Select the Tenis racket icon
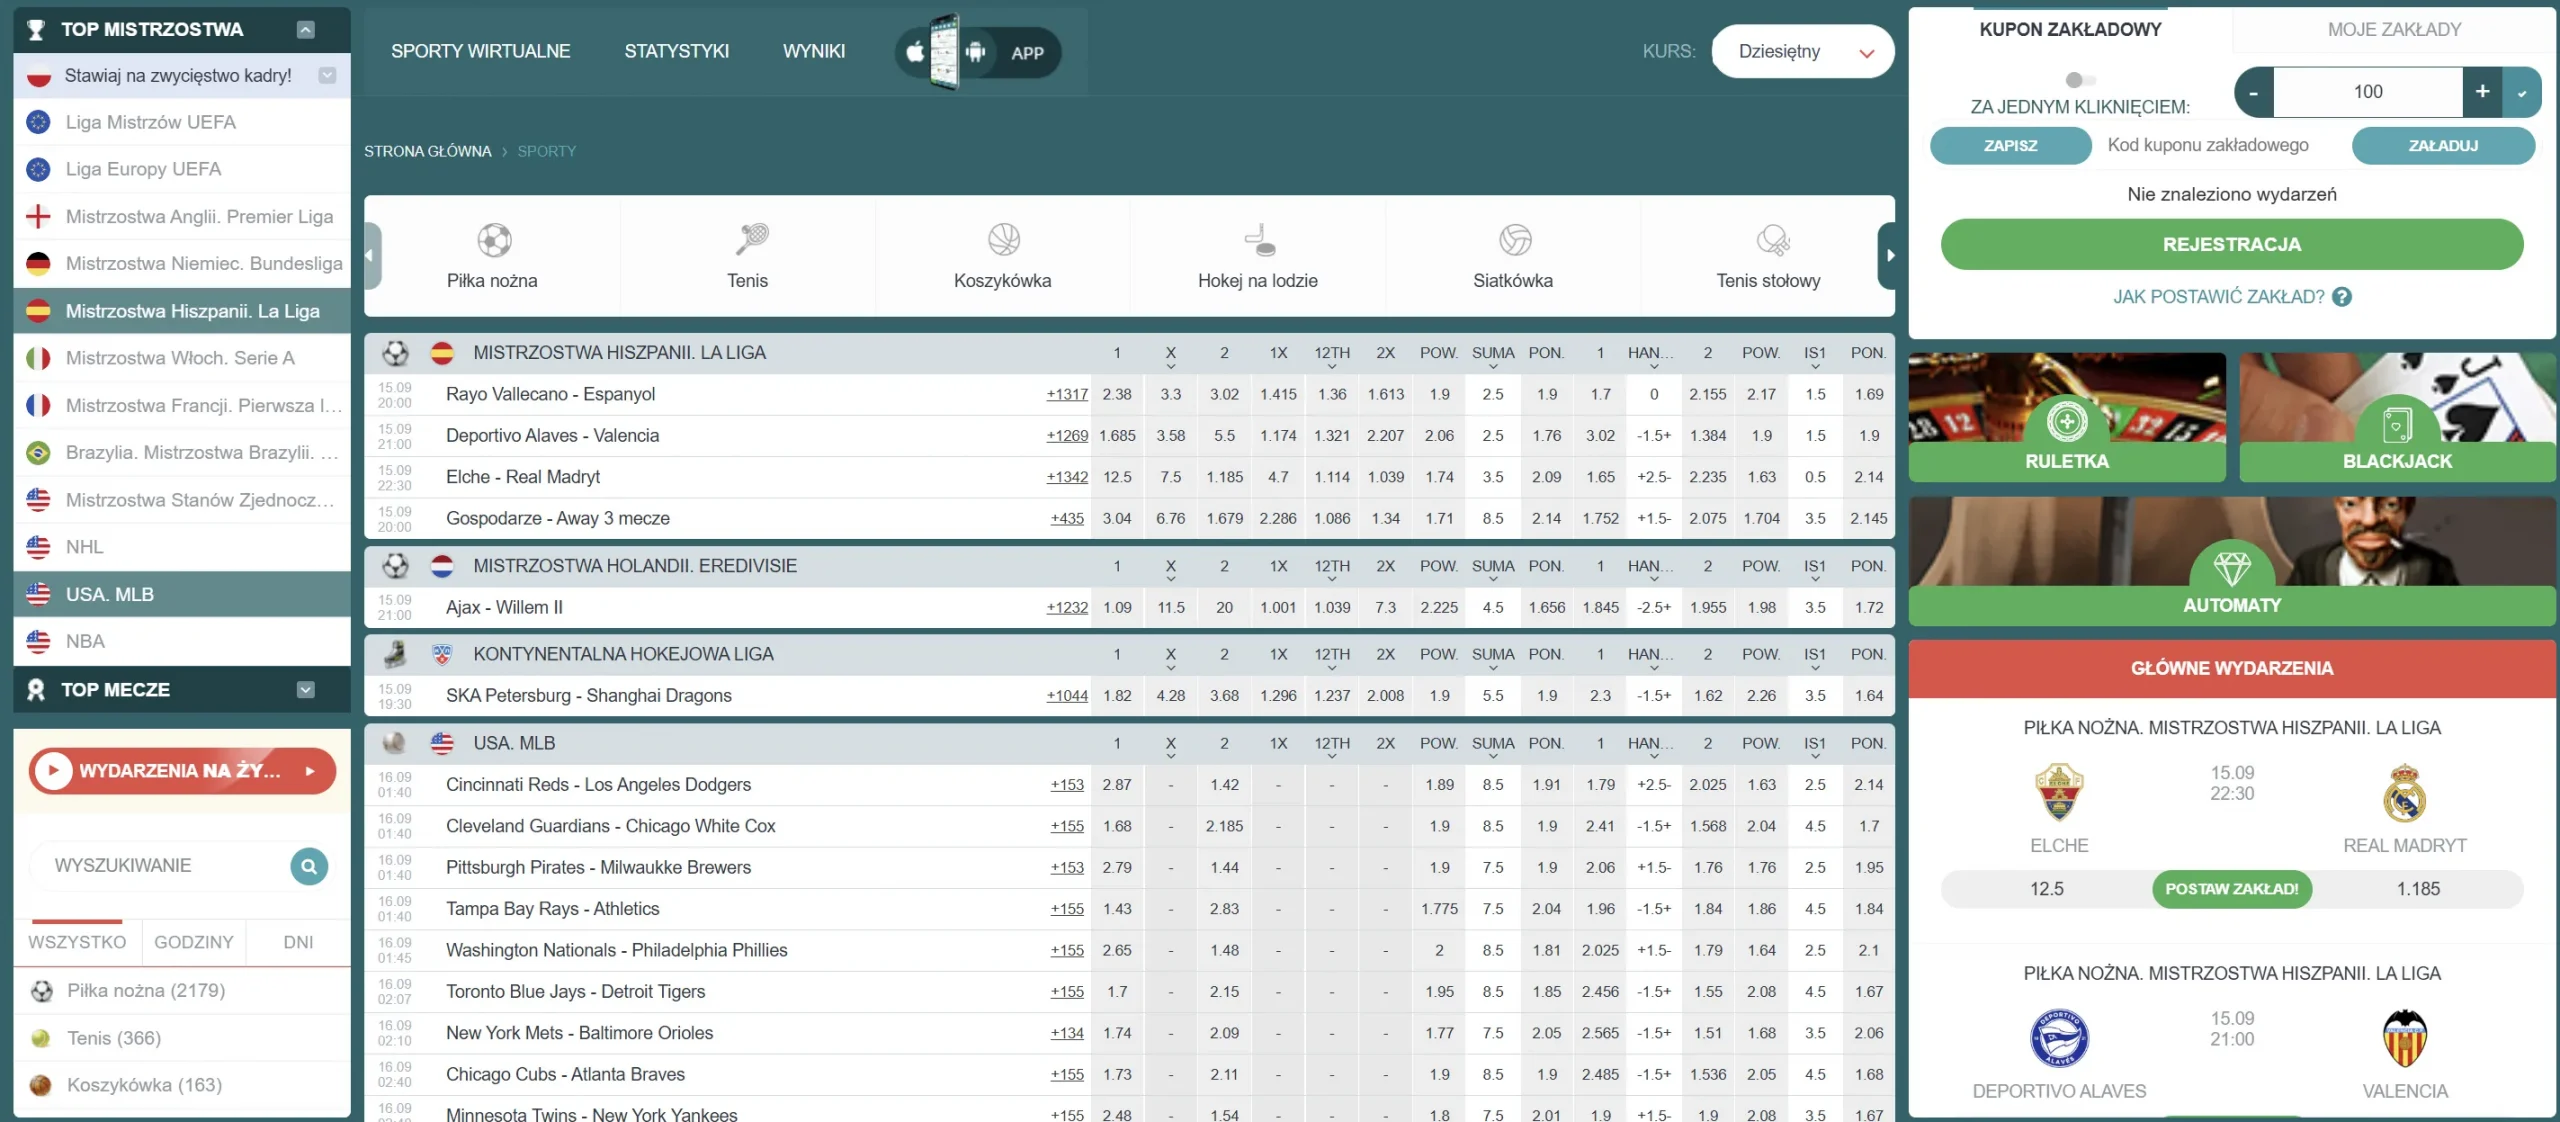 [x=751, y=240]
